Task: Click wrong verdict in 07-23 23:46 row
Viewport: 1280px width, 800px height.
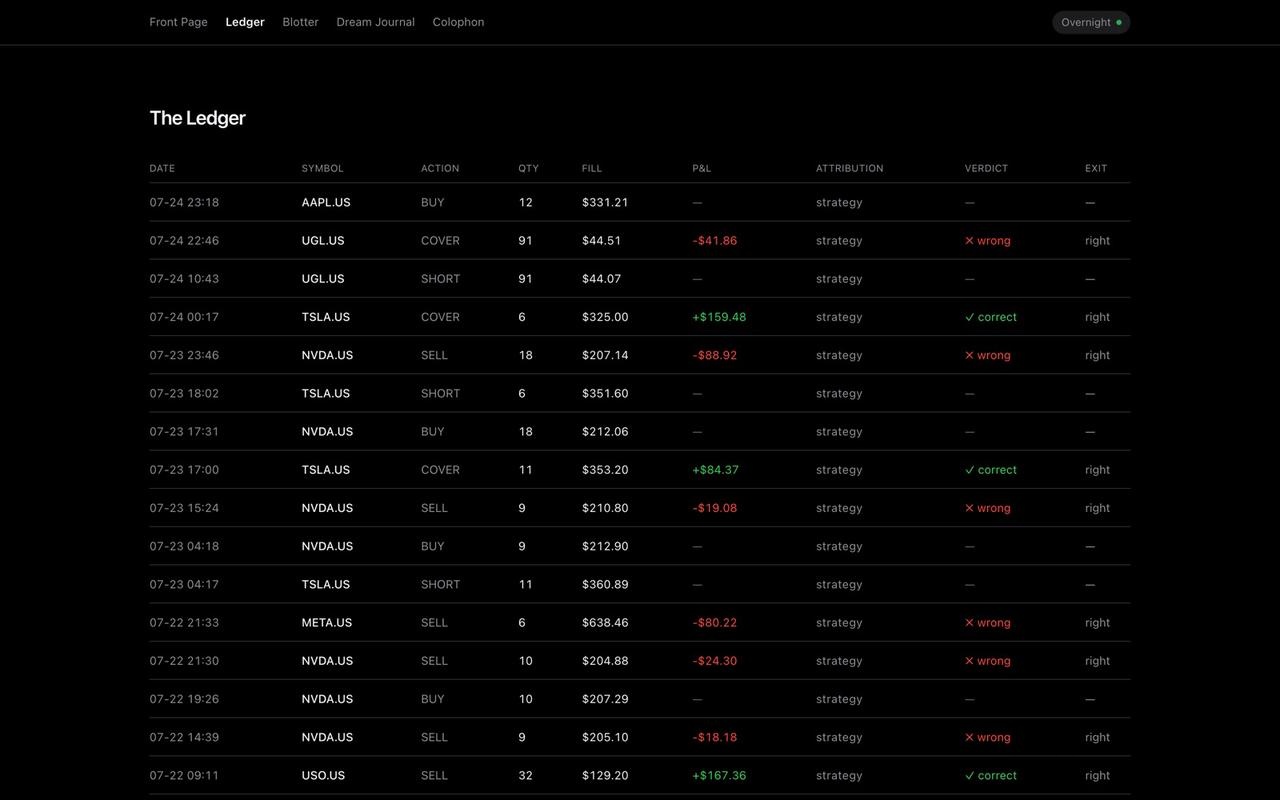Action: pyautogui.click(x=988, y=355)
